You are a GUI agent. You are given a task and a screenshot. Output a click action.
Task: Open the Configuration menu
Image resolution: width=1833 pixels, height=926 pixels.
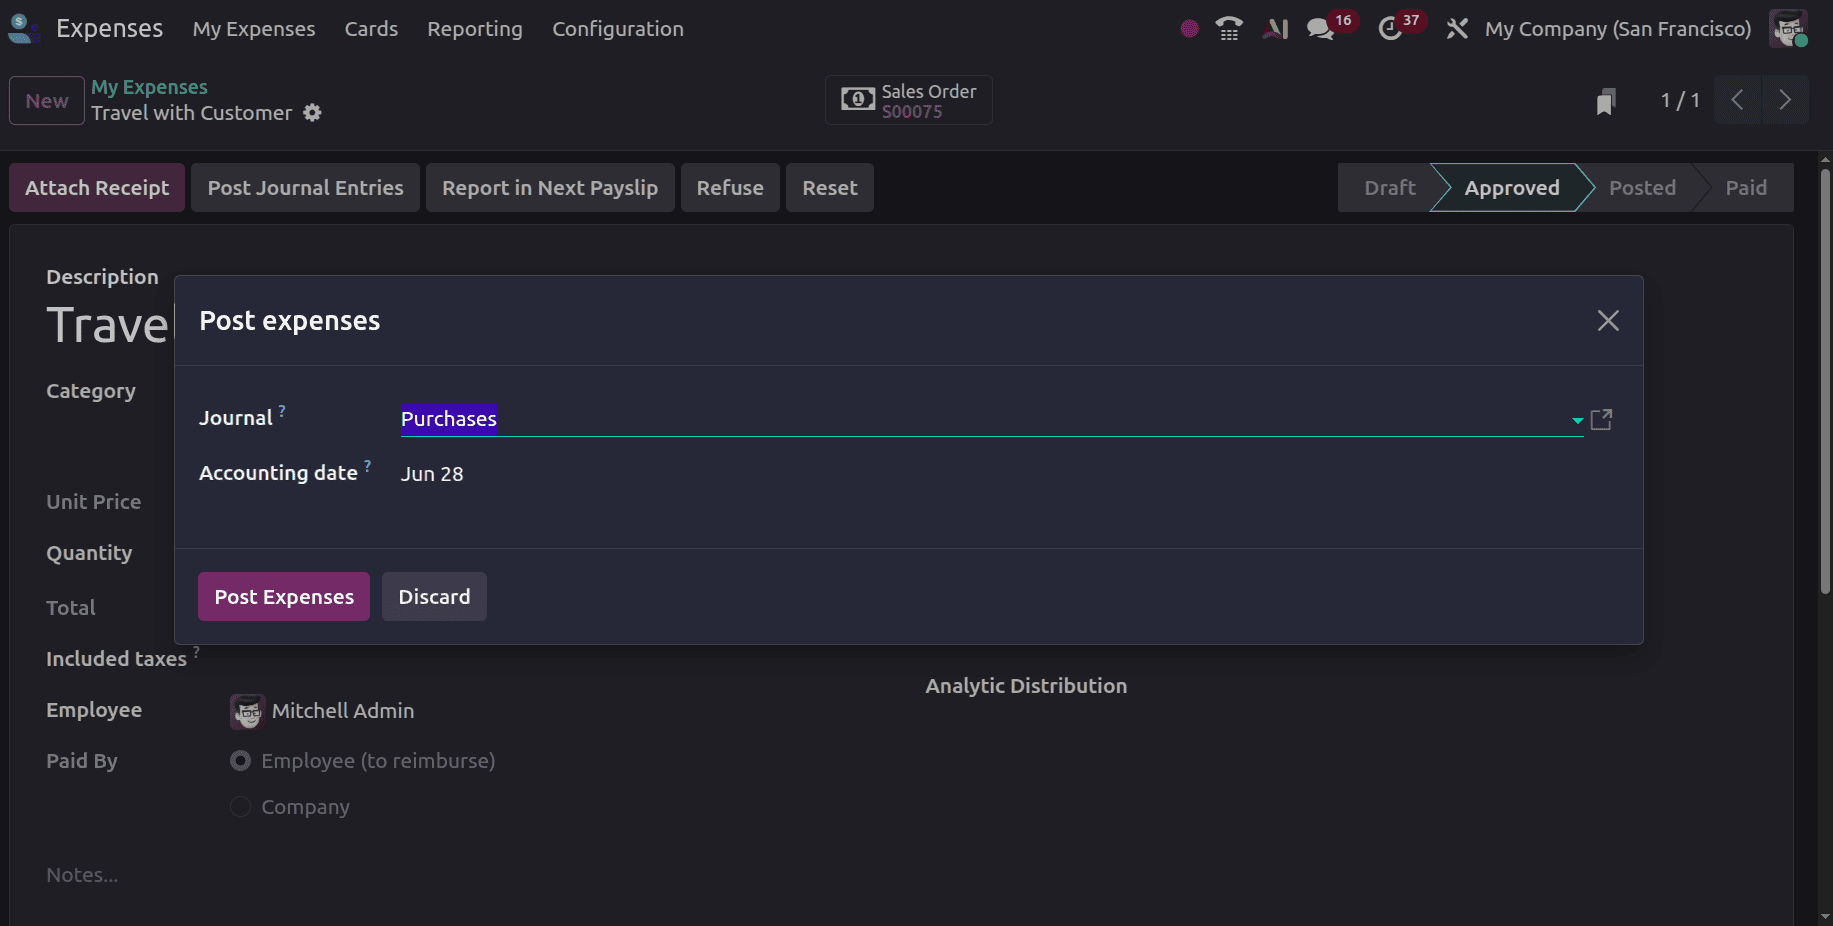(x=618, y=29)
